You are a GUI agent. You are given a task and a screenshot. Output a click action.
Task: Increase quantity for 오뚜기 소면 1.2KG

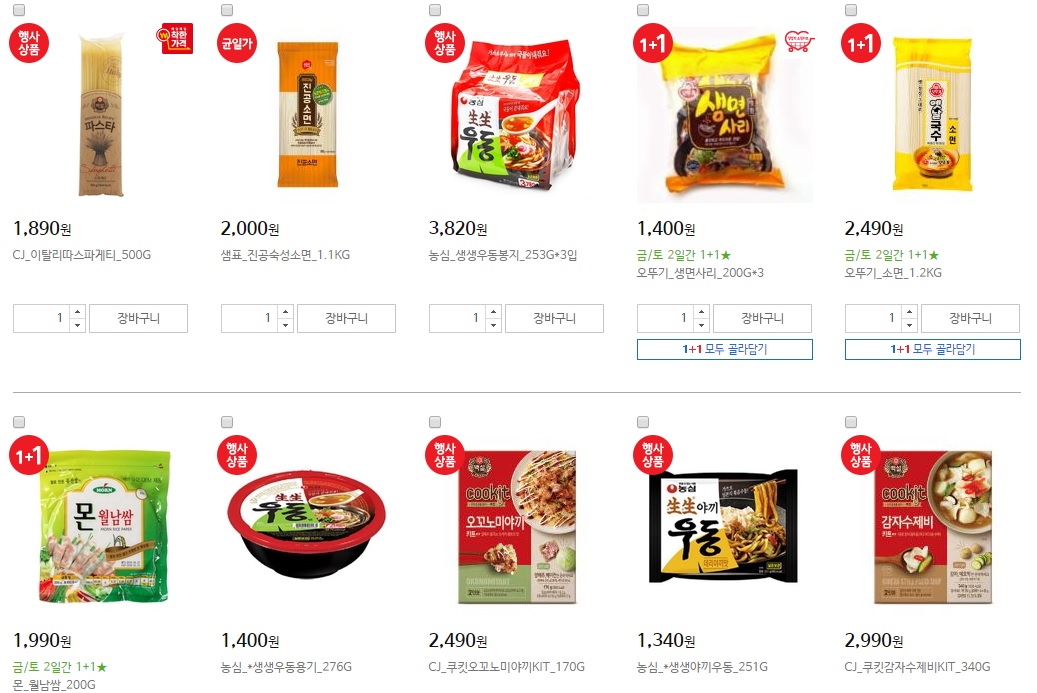909,311
